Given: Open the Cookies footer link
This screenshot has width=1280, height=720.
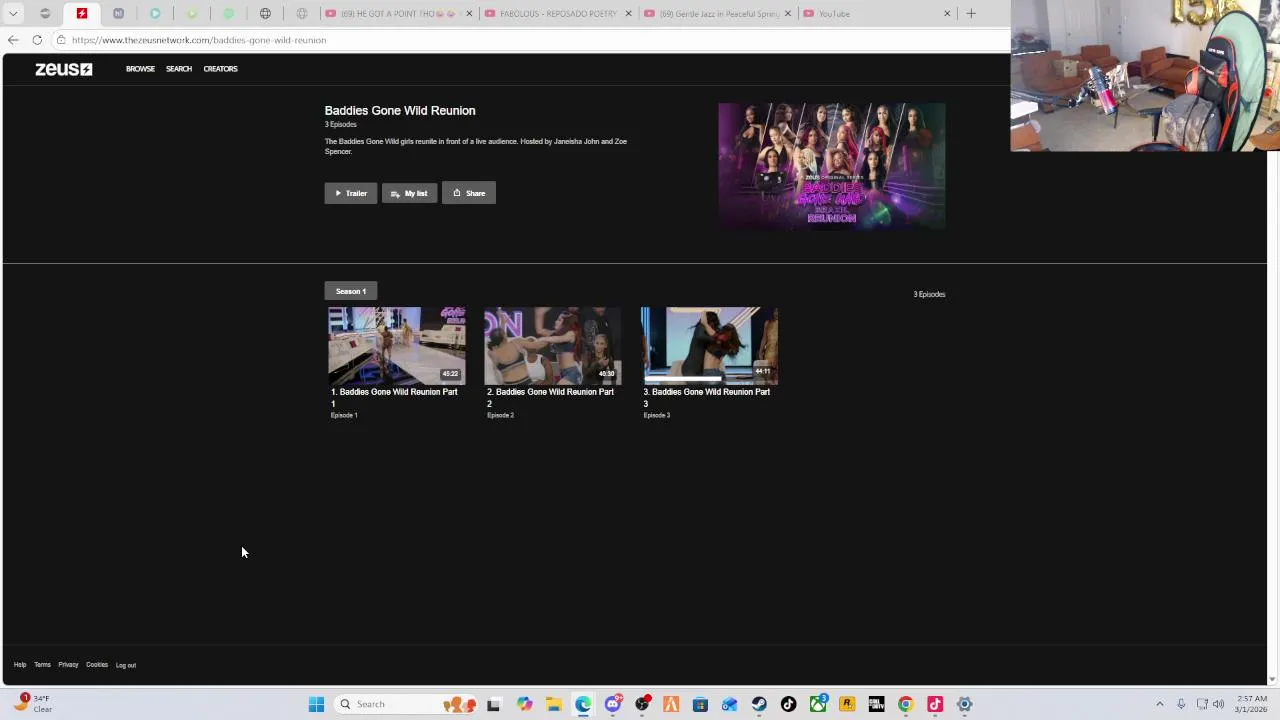Looking at the screenshot, I should 97,665.
